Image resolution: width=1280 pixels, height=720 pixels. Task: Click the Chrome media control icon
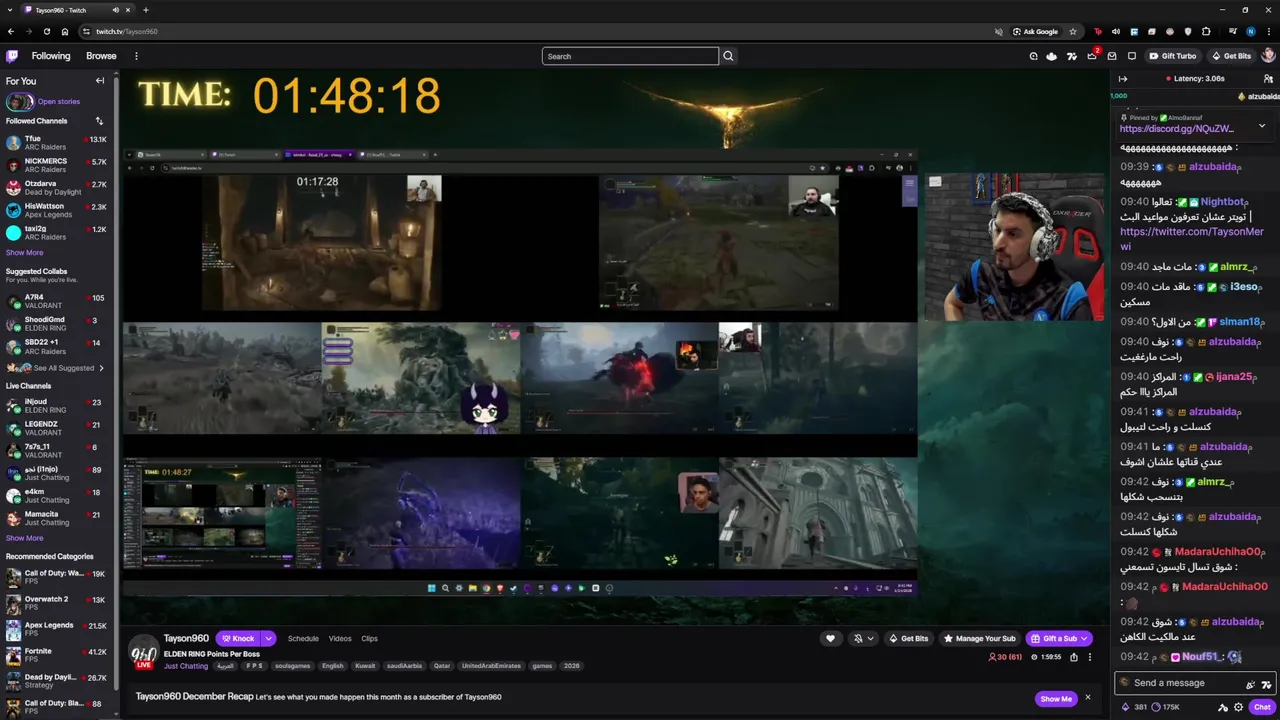tap(1233, 31)
